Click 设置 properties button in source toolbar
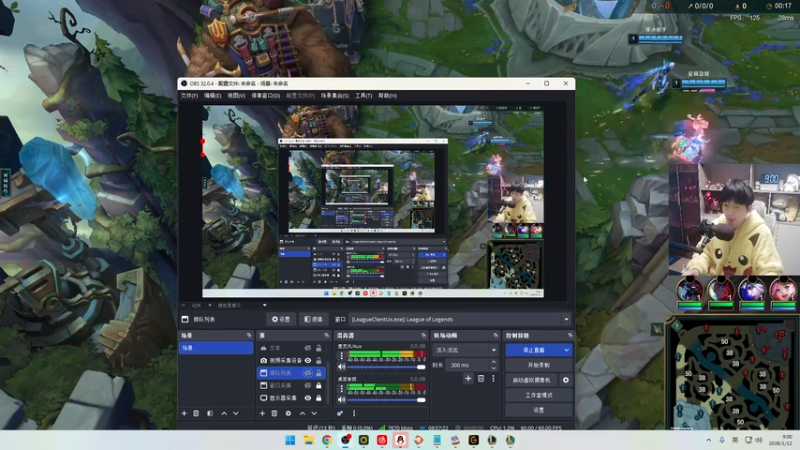 pos(281,319)
